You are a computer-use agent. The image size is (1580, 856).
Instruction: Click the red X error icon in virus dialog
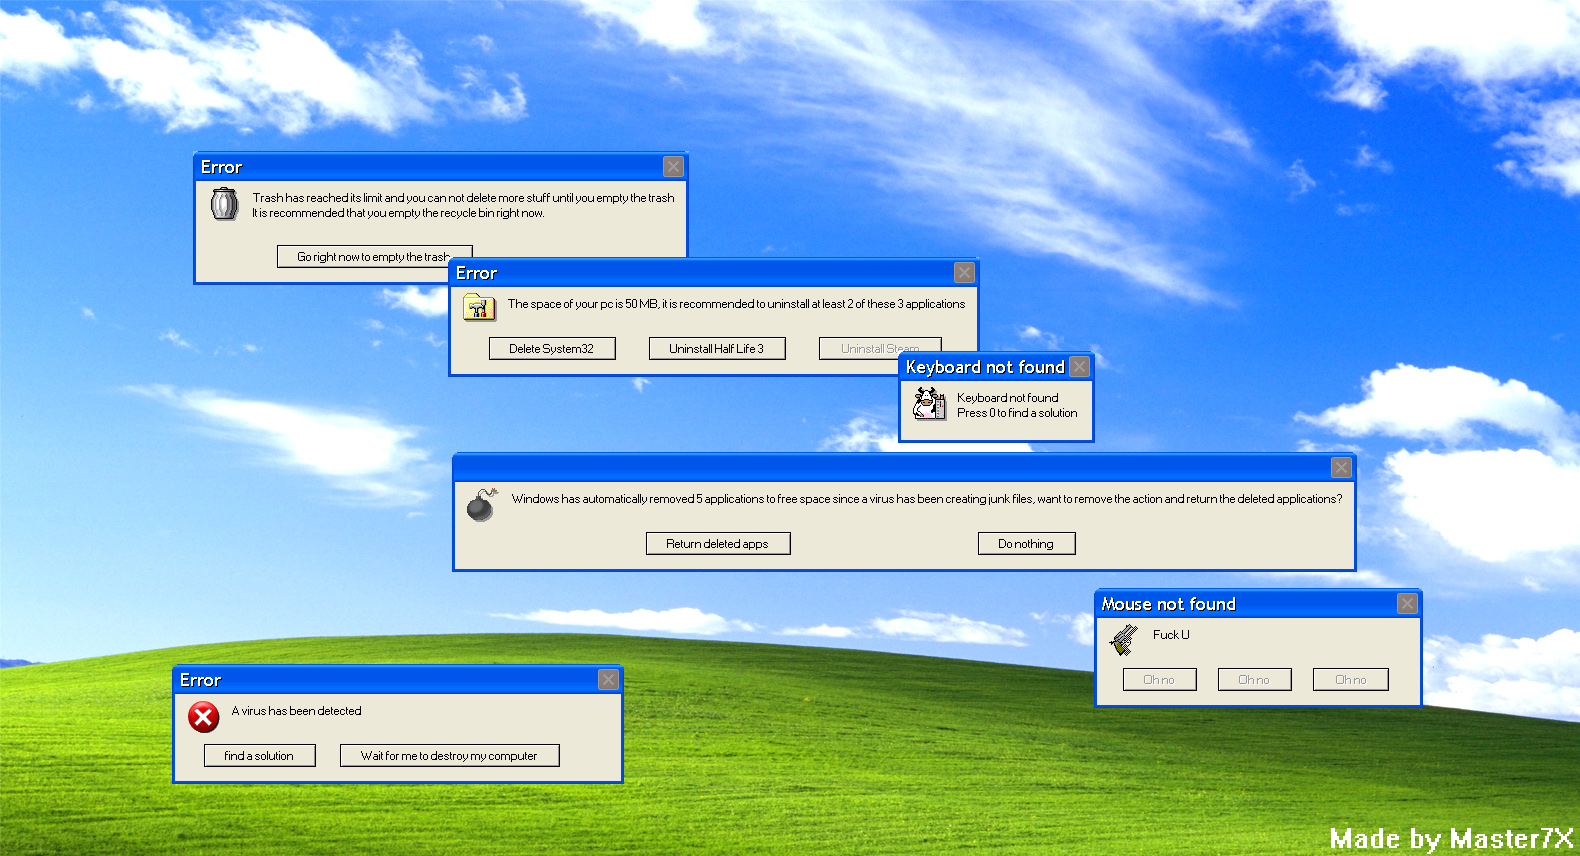(203, 717)
